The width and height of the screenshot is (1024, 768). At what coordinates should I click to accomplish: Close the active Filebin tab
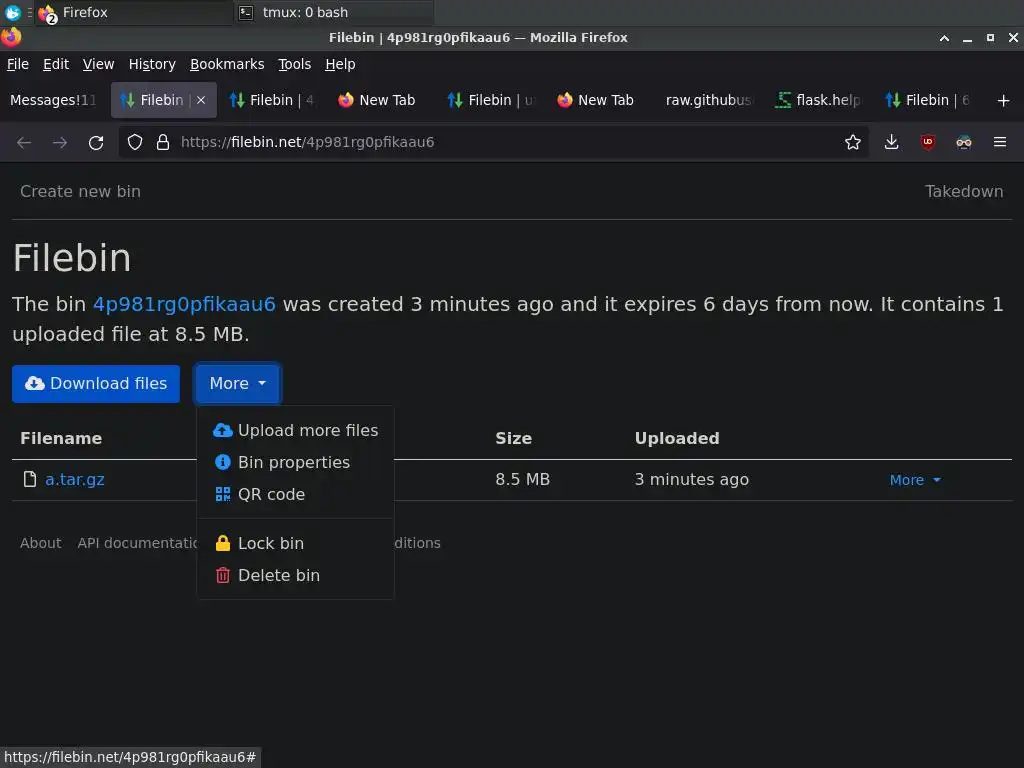click(x=201, y=100)
